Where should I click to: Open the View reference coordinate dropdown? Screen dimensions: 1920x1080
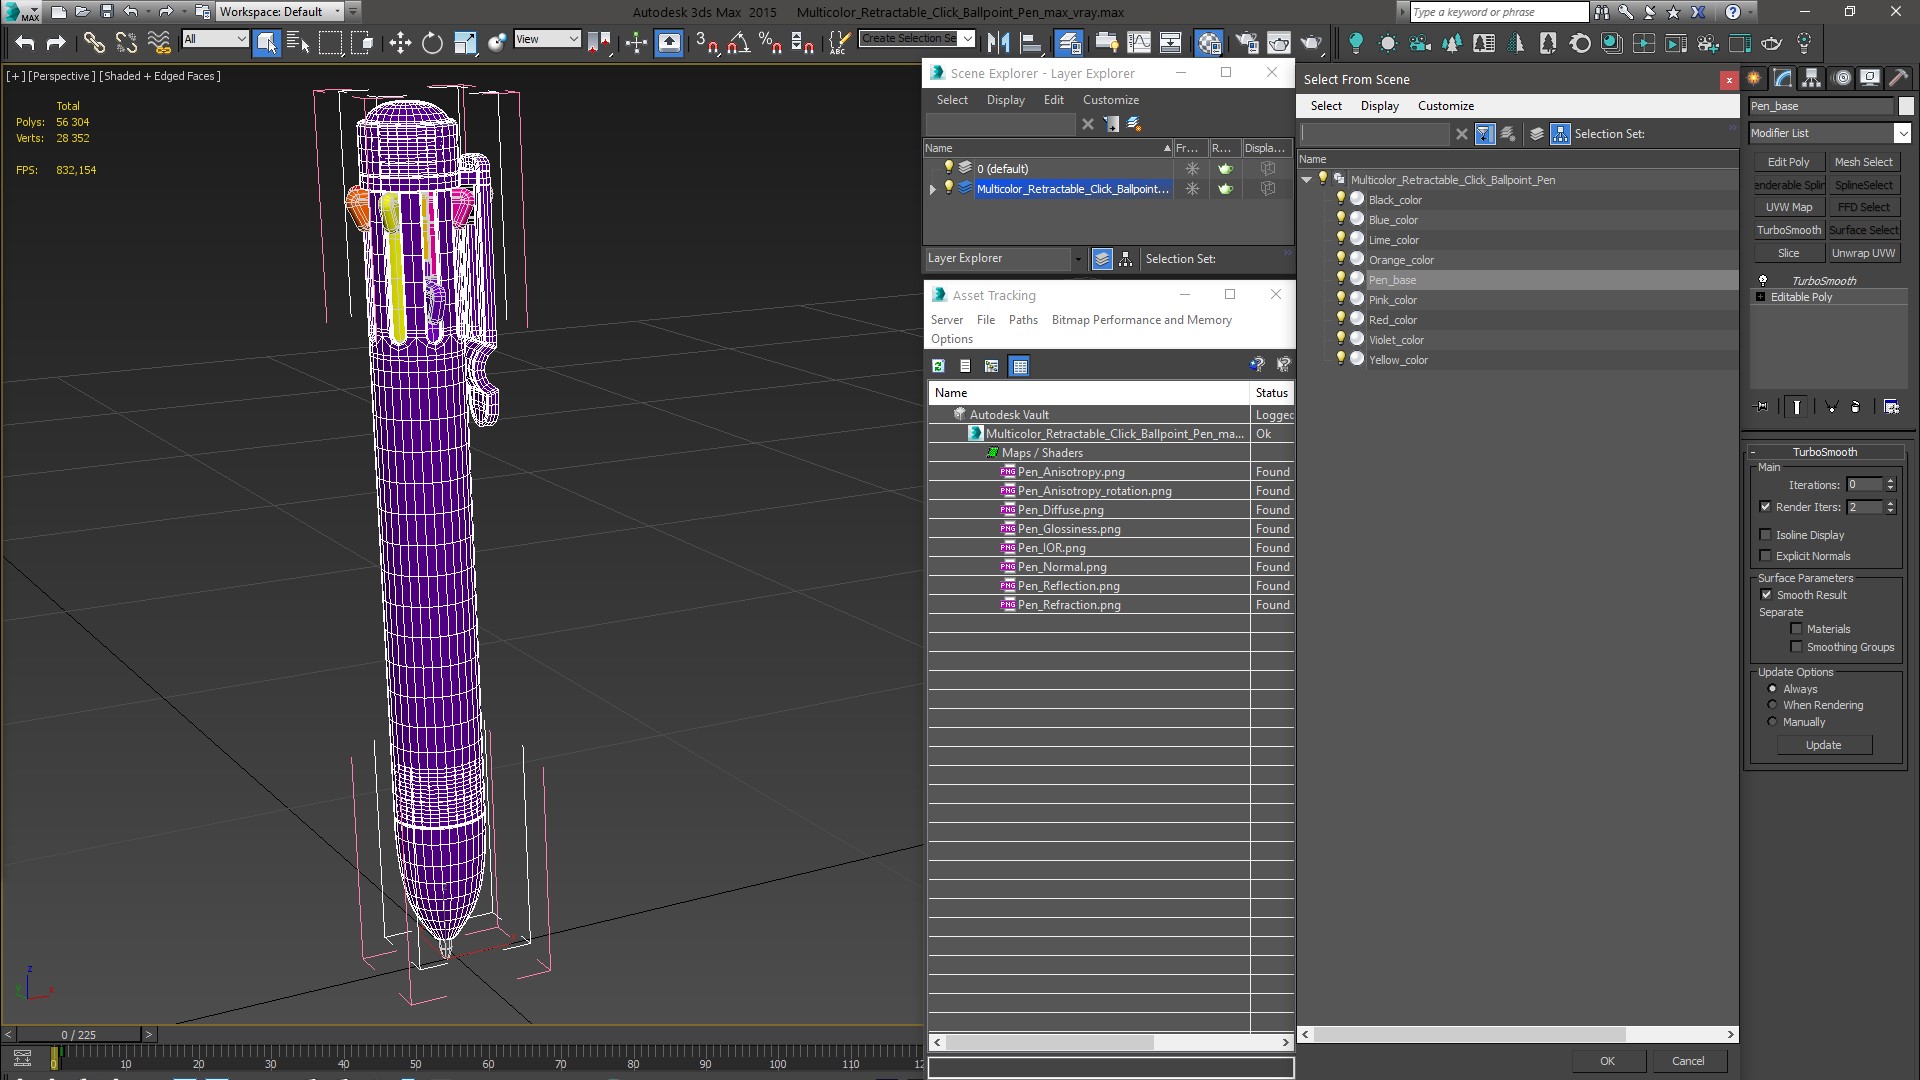[x=547, y=39]
